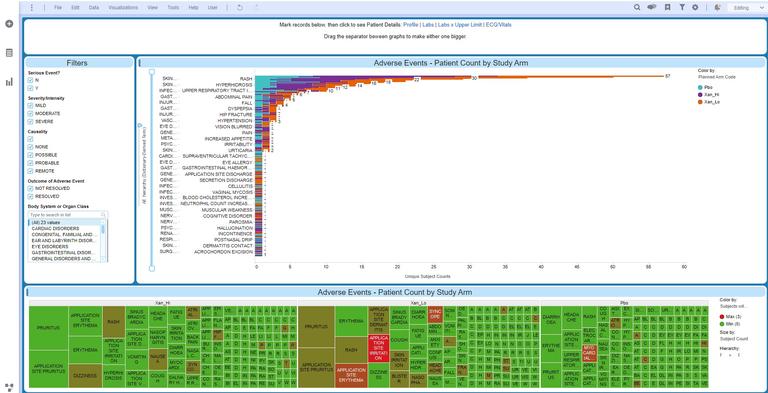This screenshot has height=393, width=768.
Task: Uncheck the MILD severity checkbox
Action: click(30, 105)
